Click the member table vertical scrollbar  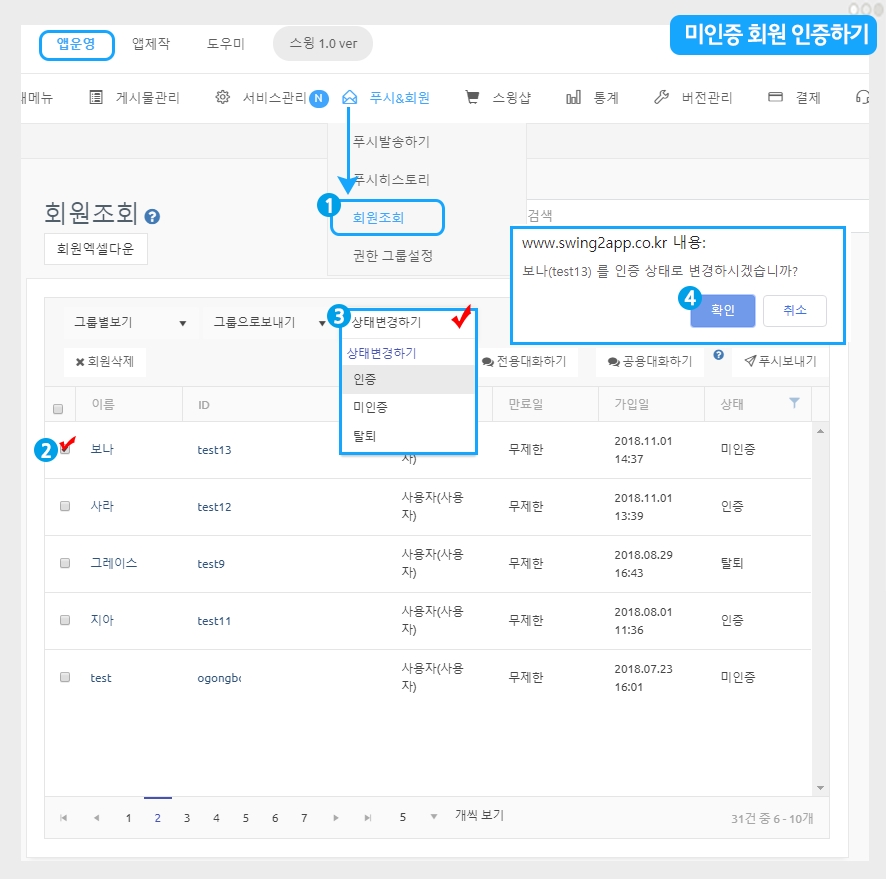coord(821,600)
